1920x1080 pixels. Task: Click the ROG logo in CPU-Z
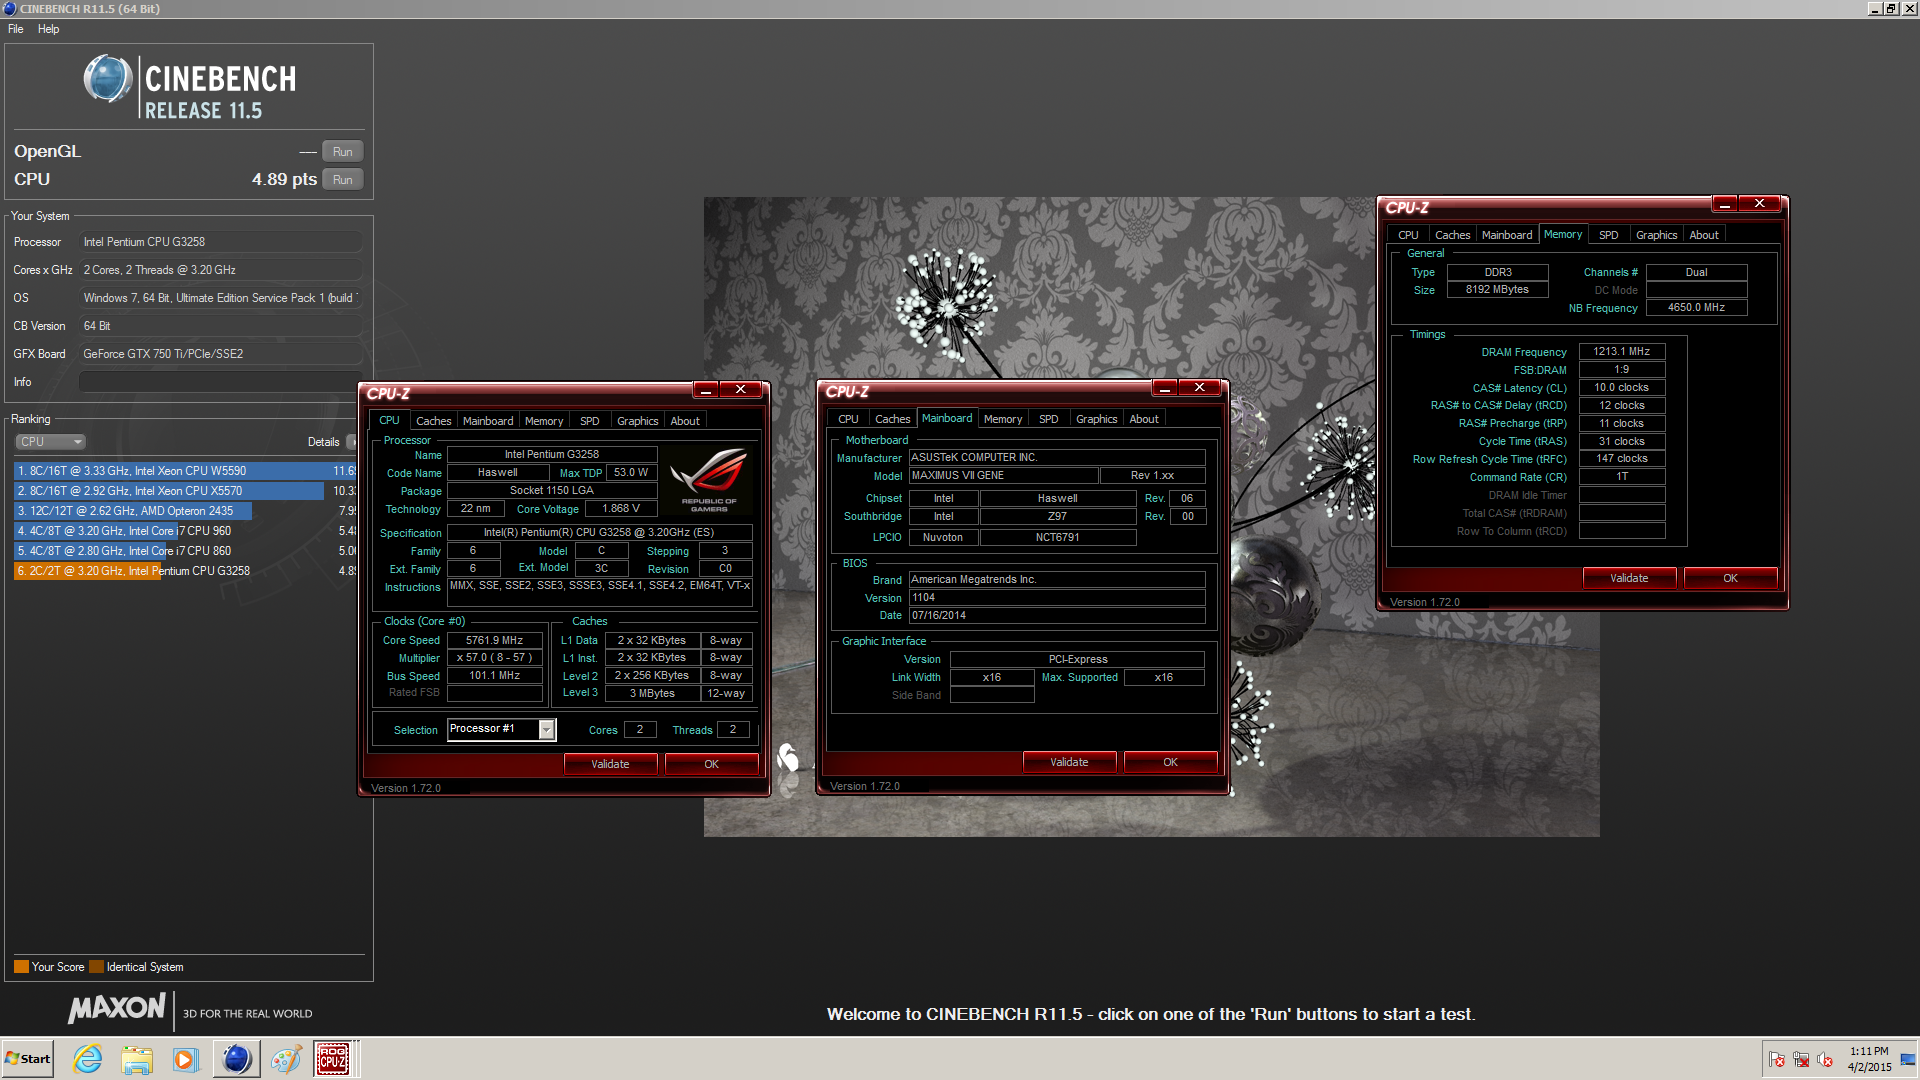709,480
